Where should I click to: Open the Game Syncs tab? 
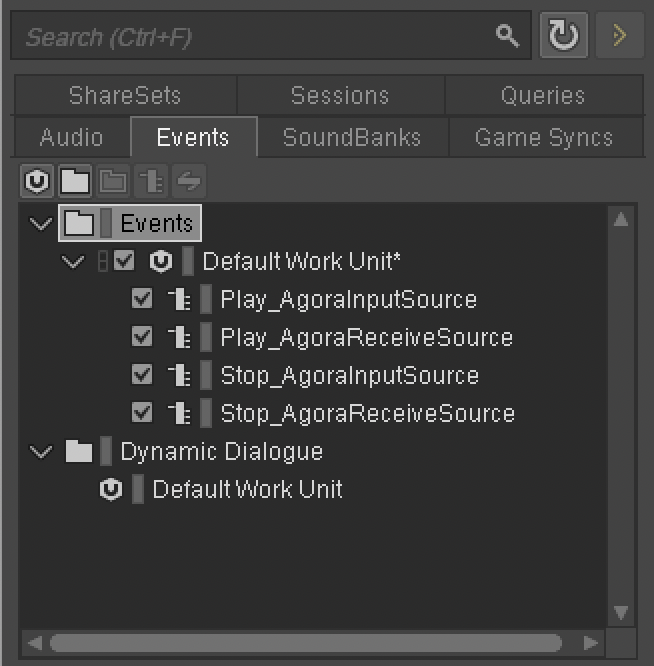[x=544, y=137]
